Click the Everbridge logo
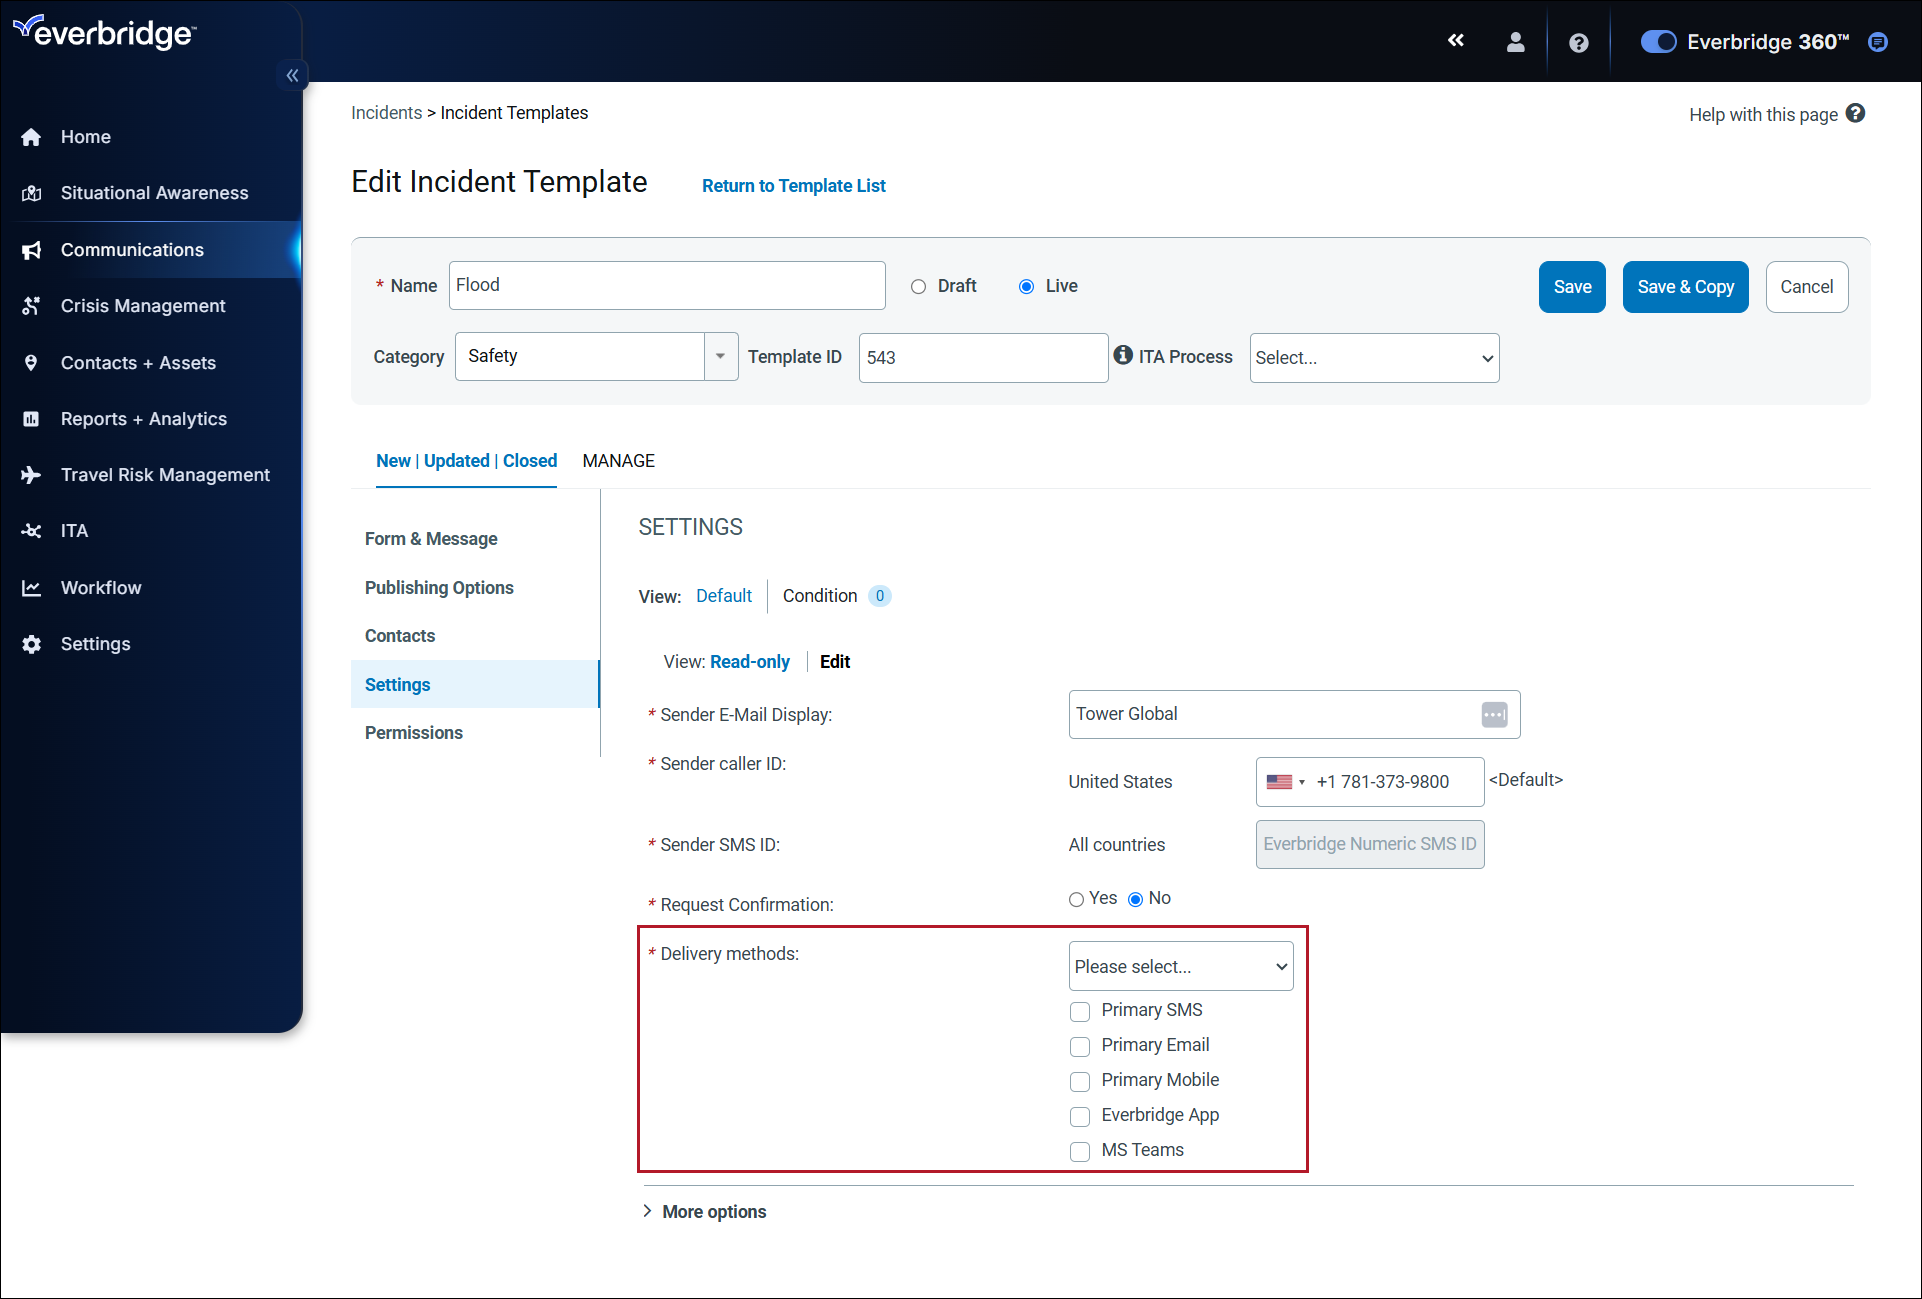The image size is (1922, 1299). (x=105, y=32)
